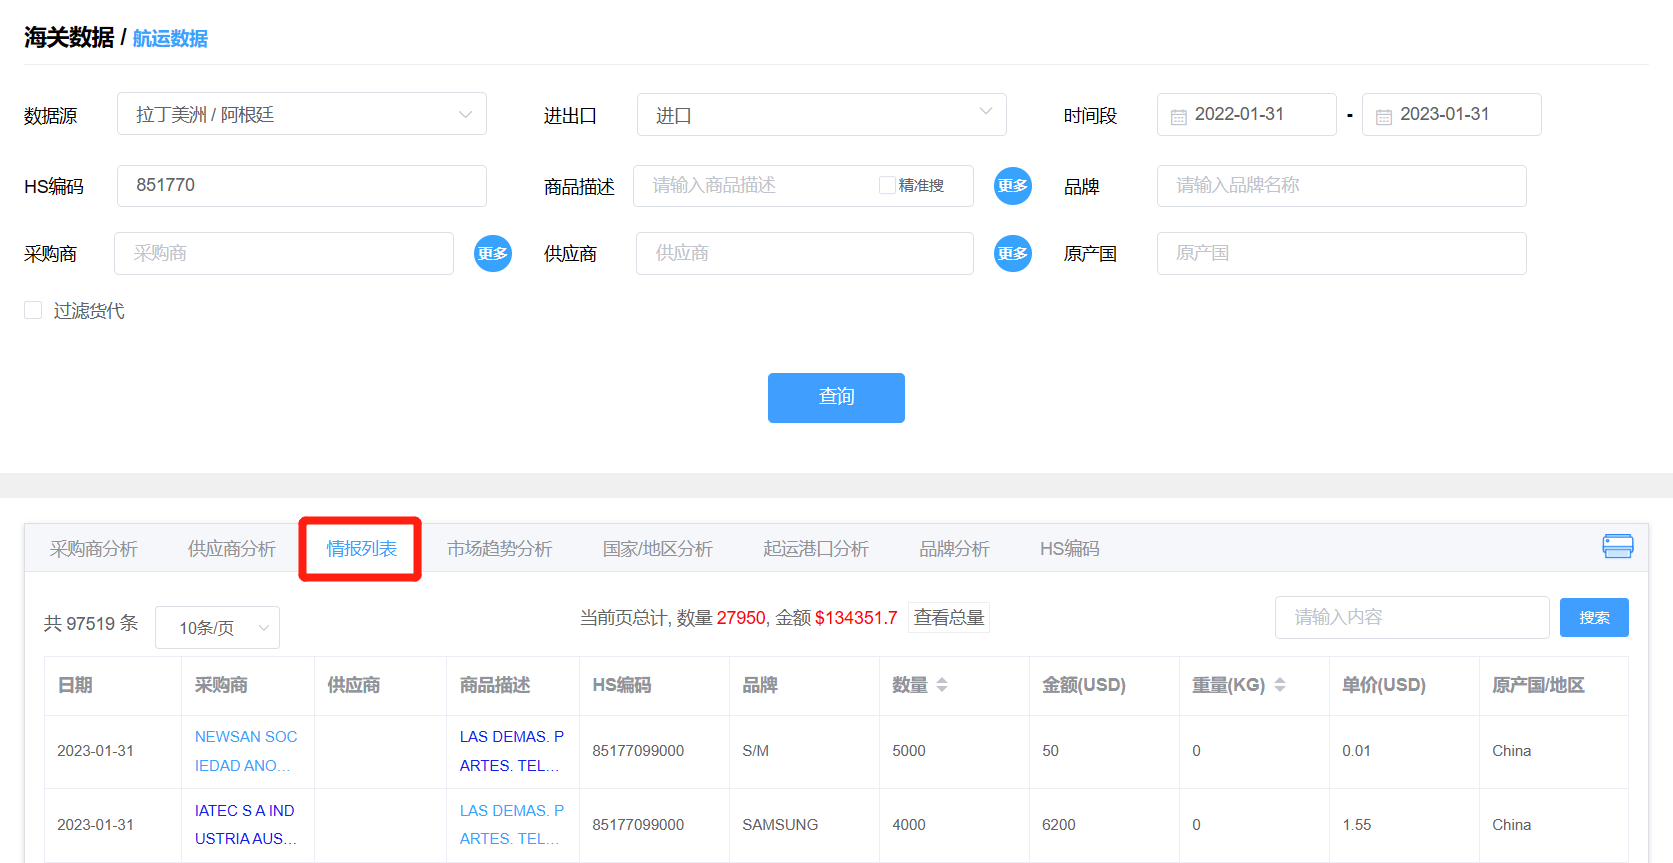The height and width of the screenshot is (863, 1673).
Task: Click the end date field 2023-01-31
Action: (x=1452, y=114)
